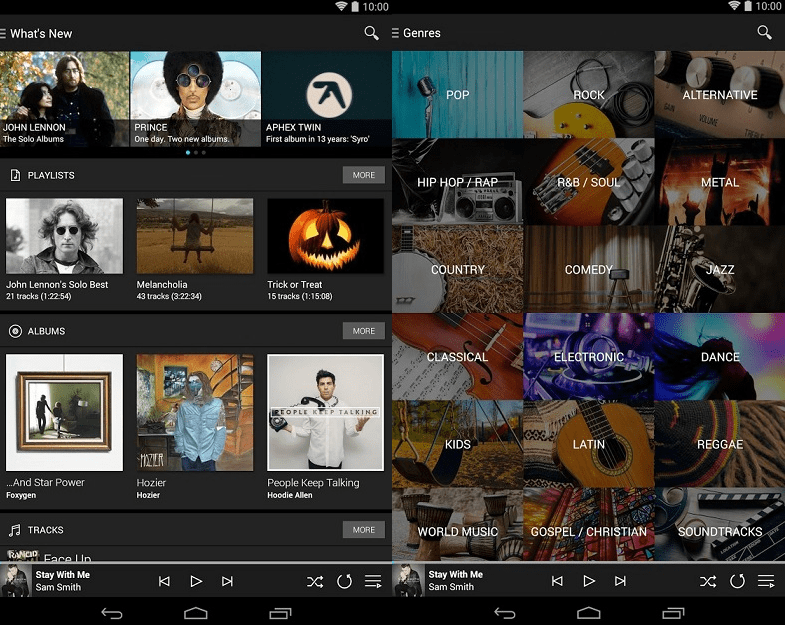Viewport: 785px width, 625px height.
Task: Select the Pop genre tile
Action: [458, 94]
